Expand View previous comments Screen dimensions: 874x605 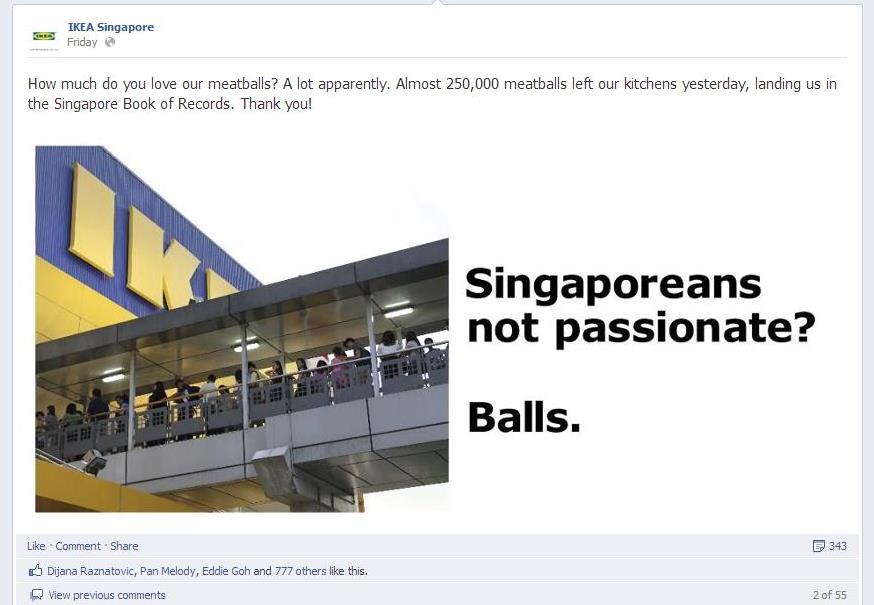click(x=107, y=595)
